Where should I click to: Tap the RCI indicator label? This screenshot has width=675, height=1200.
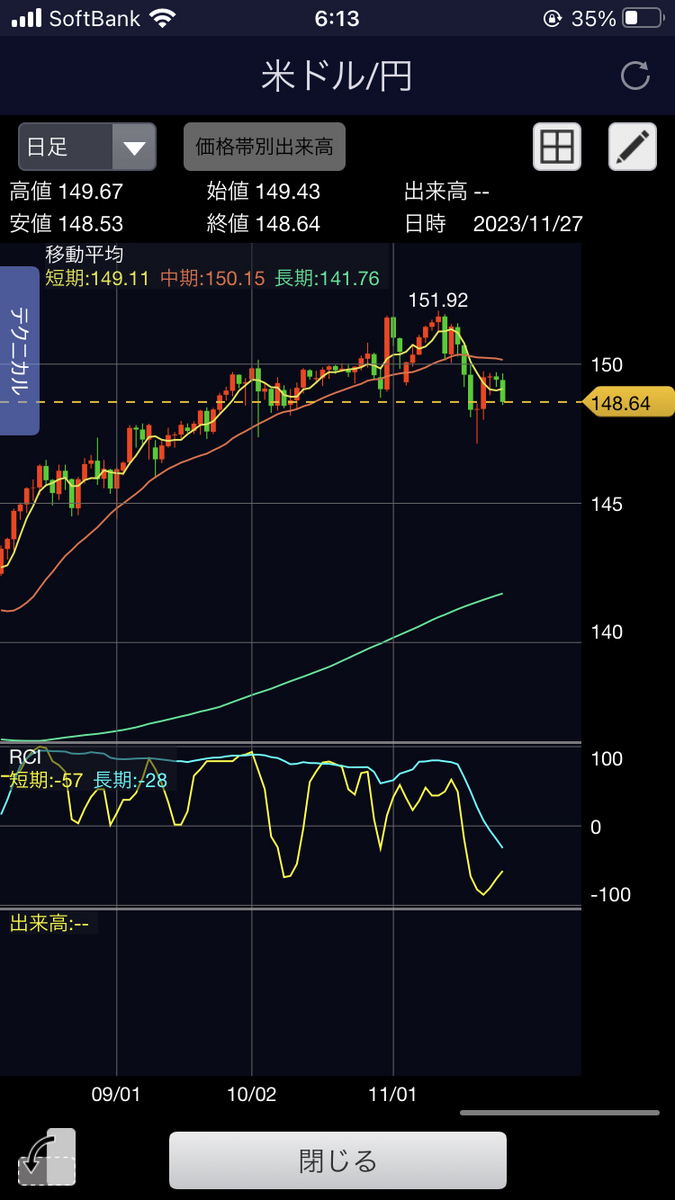click(25, 757)
